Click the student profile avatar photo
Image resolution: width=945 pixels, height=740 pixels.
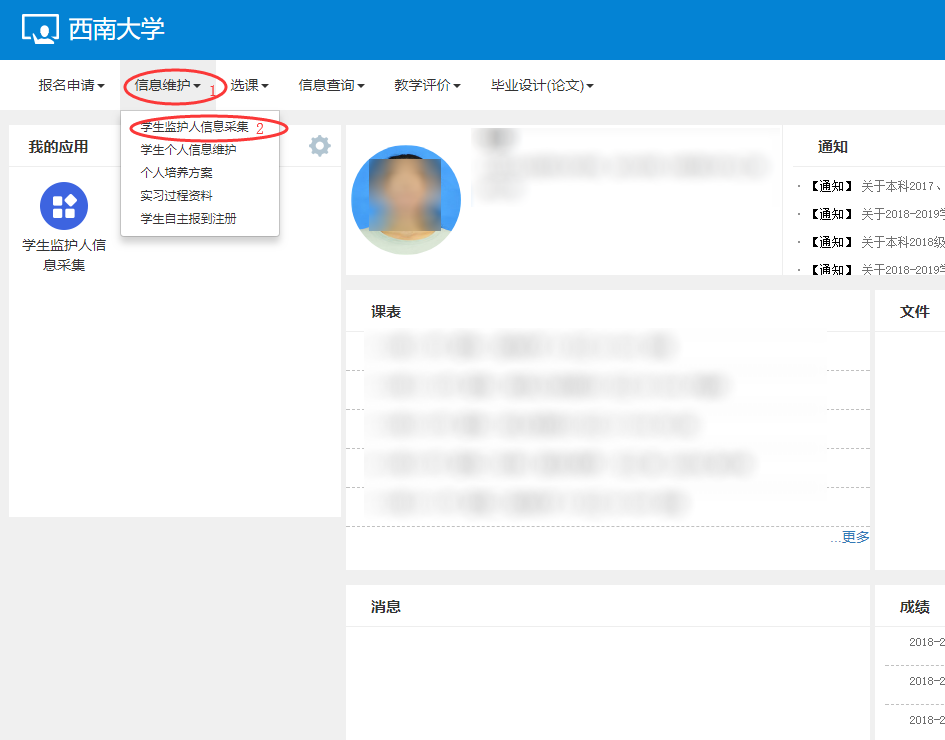point(406,199)
